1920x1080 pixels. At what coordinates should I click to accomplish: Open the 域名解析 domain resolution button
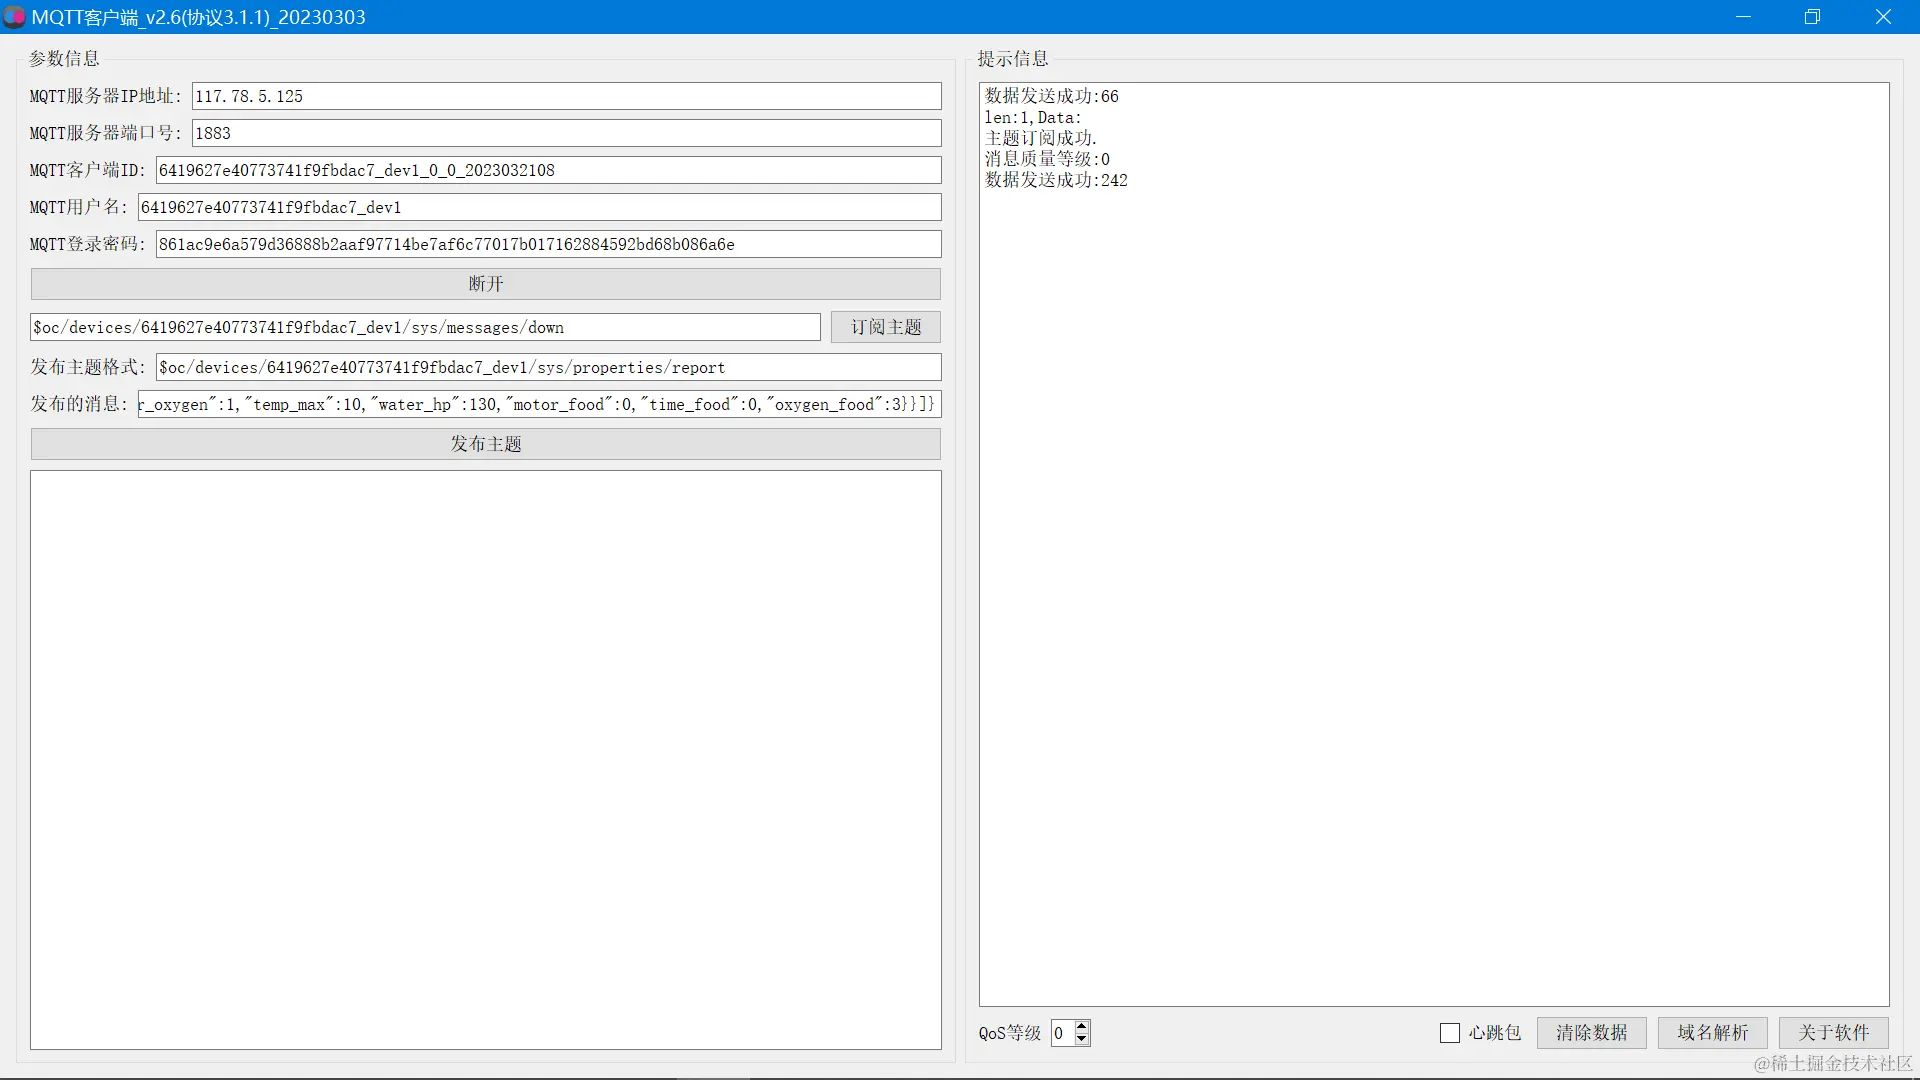pos(1712,1033)
